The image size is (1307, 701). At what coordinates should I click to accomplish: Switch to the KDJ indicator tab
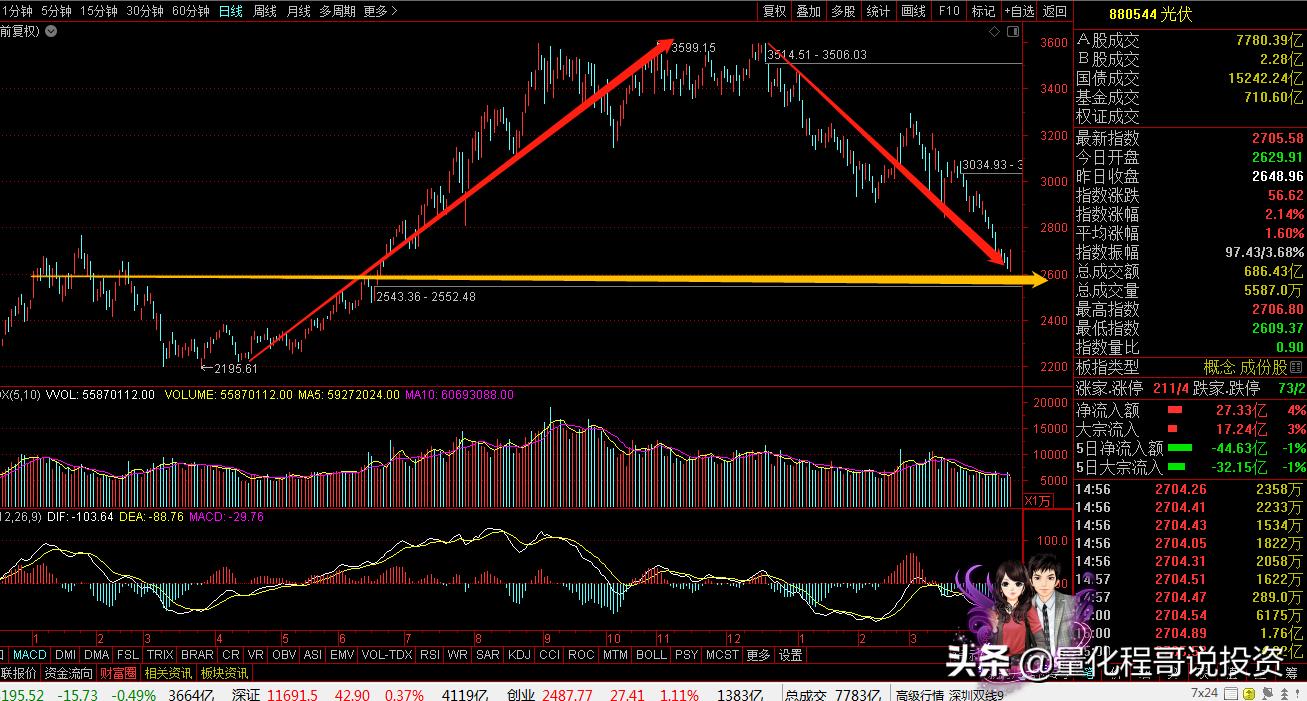coord(518,655)
